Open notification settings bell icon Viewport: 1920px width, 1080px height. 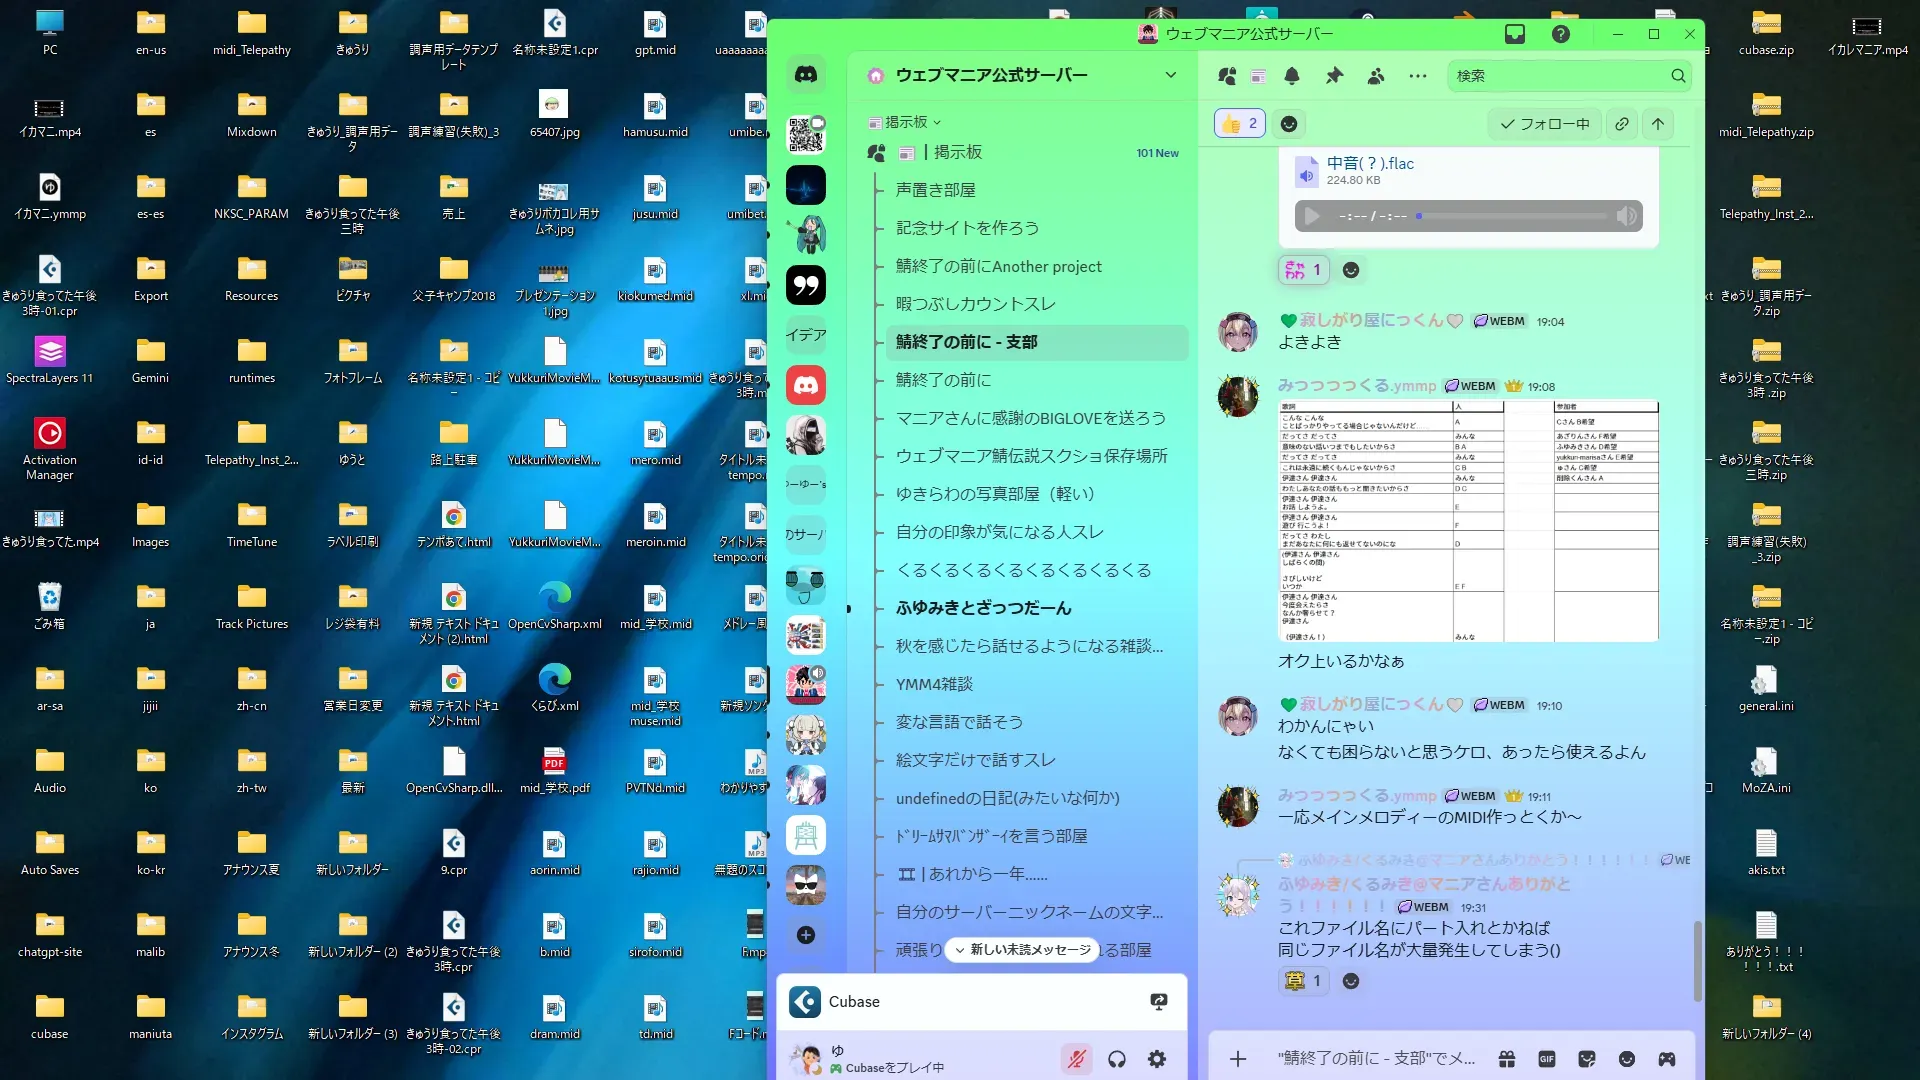(x=1292, y=76)
